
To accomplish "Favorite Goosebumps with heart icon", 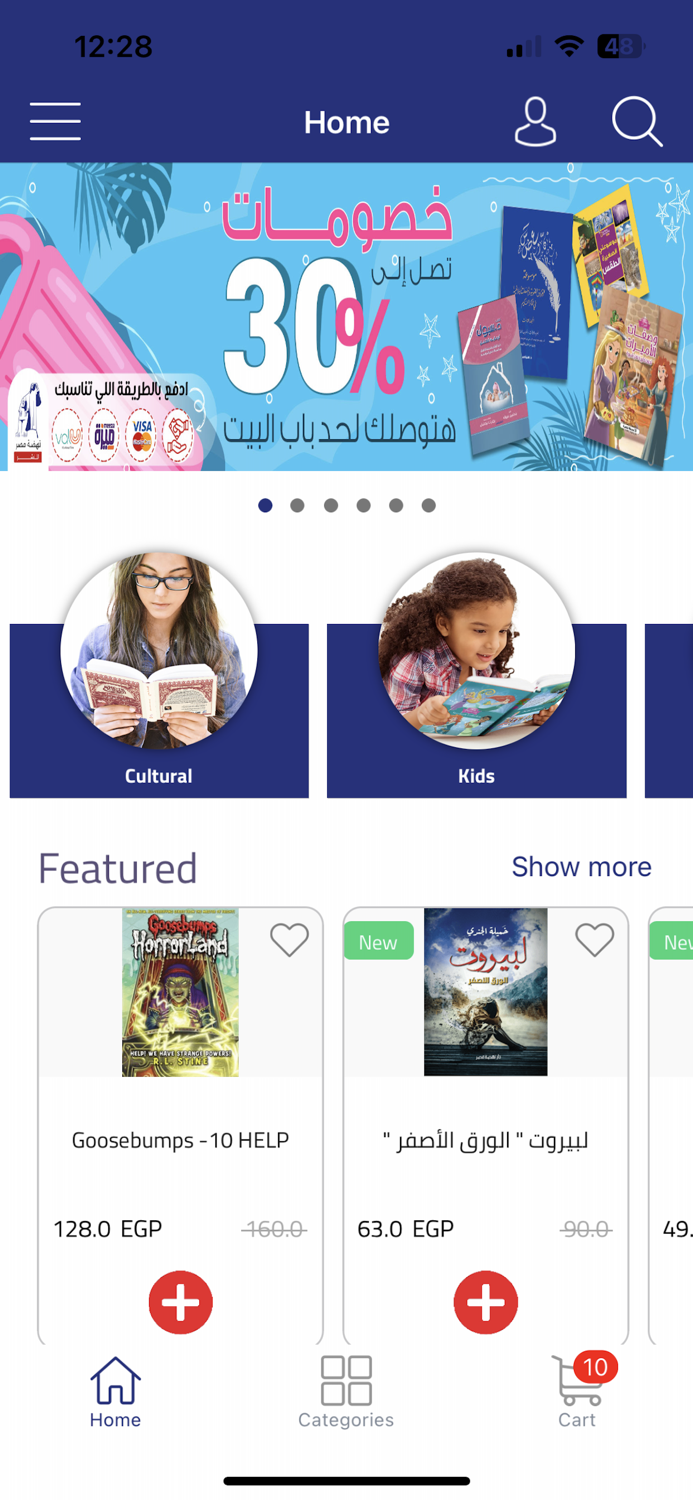I will point(289,940).
